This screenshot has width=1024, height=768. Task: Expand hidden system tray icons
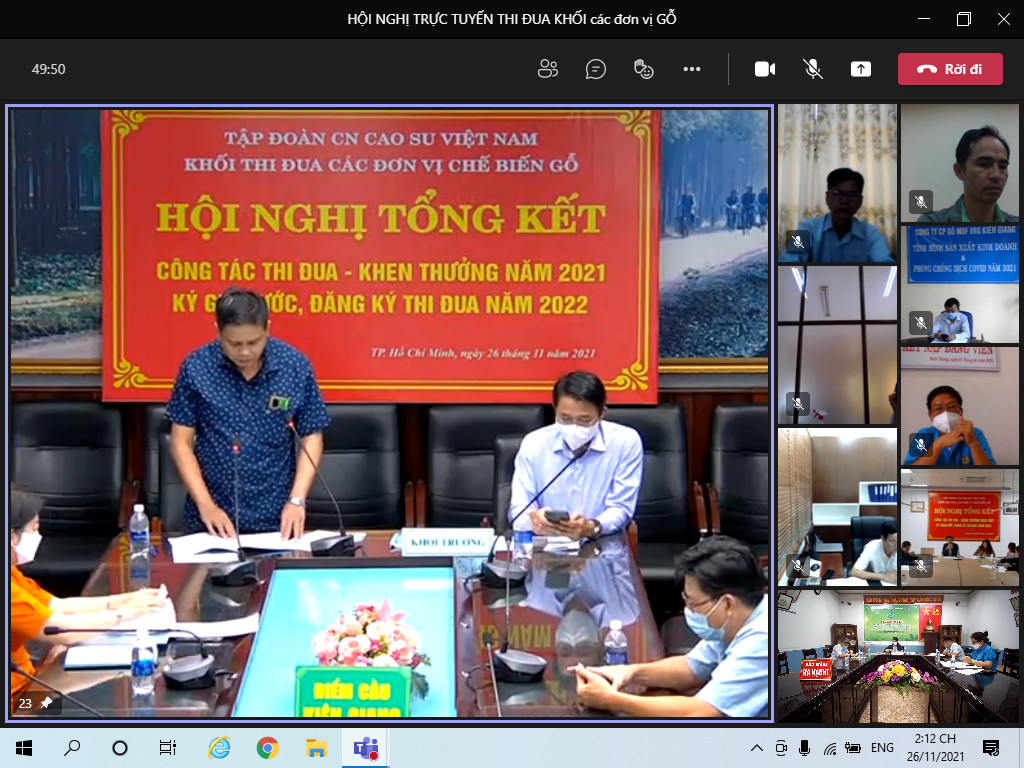click(x=756, y=748)
